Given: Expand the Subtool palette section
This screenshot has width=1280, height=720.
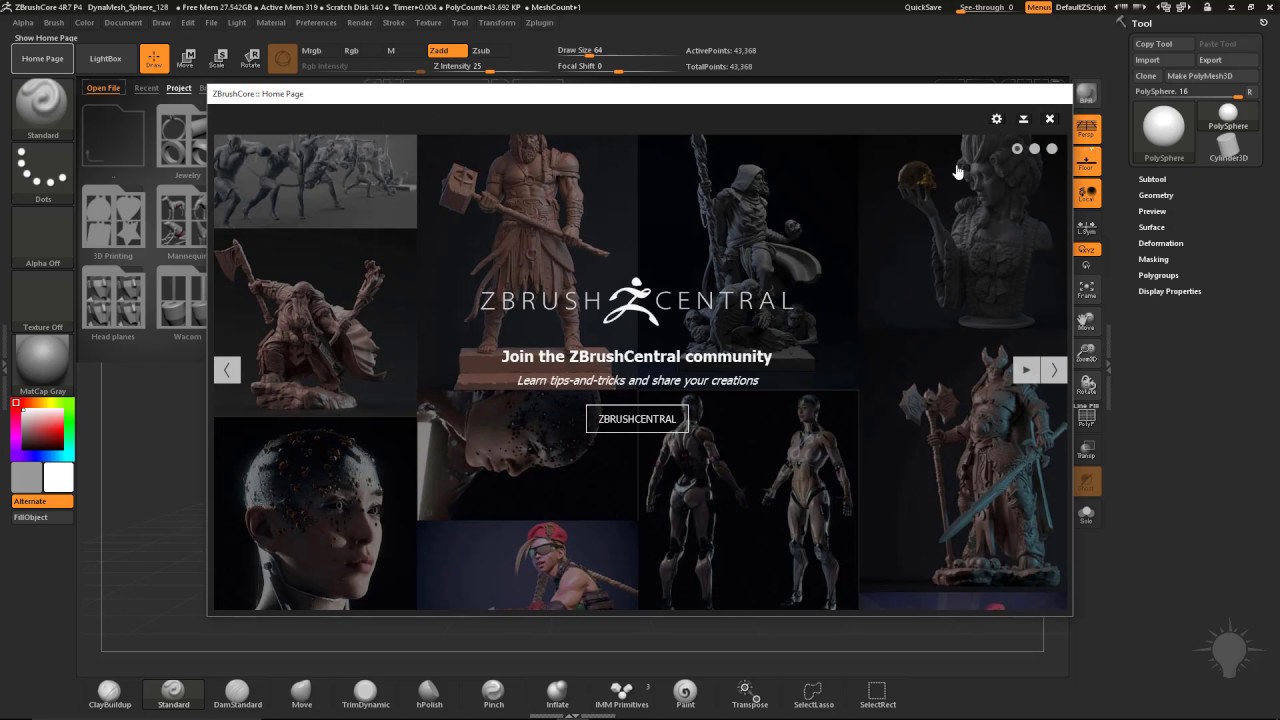Looking at the screenshot, I should click(1152, 179).
